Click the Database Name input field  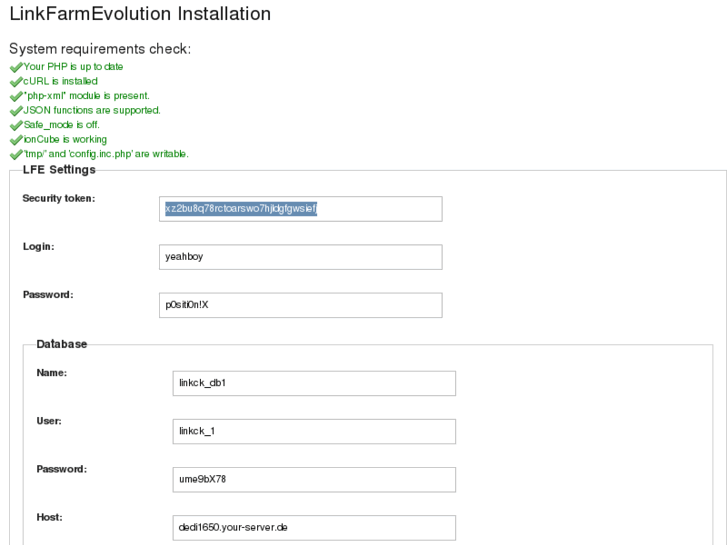[314, 383]
